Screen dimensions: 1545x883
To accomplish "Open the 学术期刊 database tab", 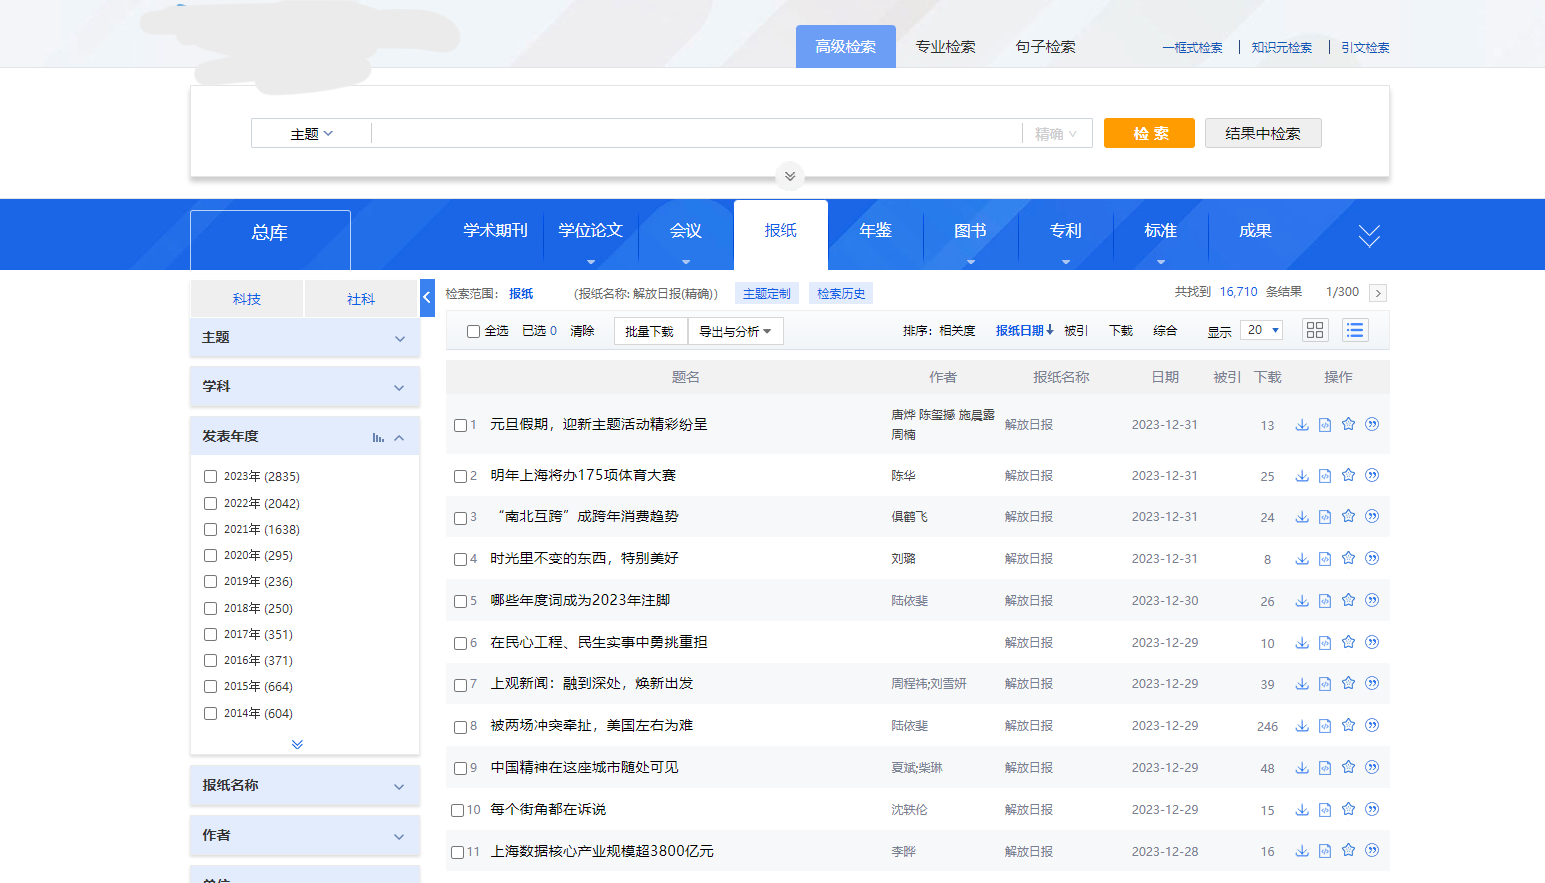I will [495, 231].
